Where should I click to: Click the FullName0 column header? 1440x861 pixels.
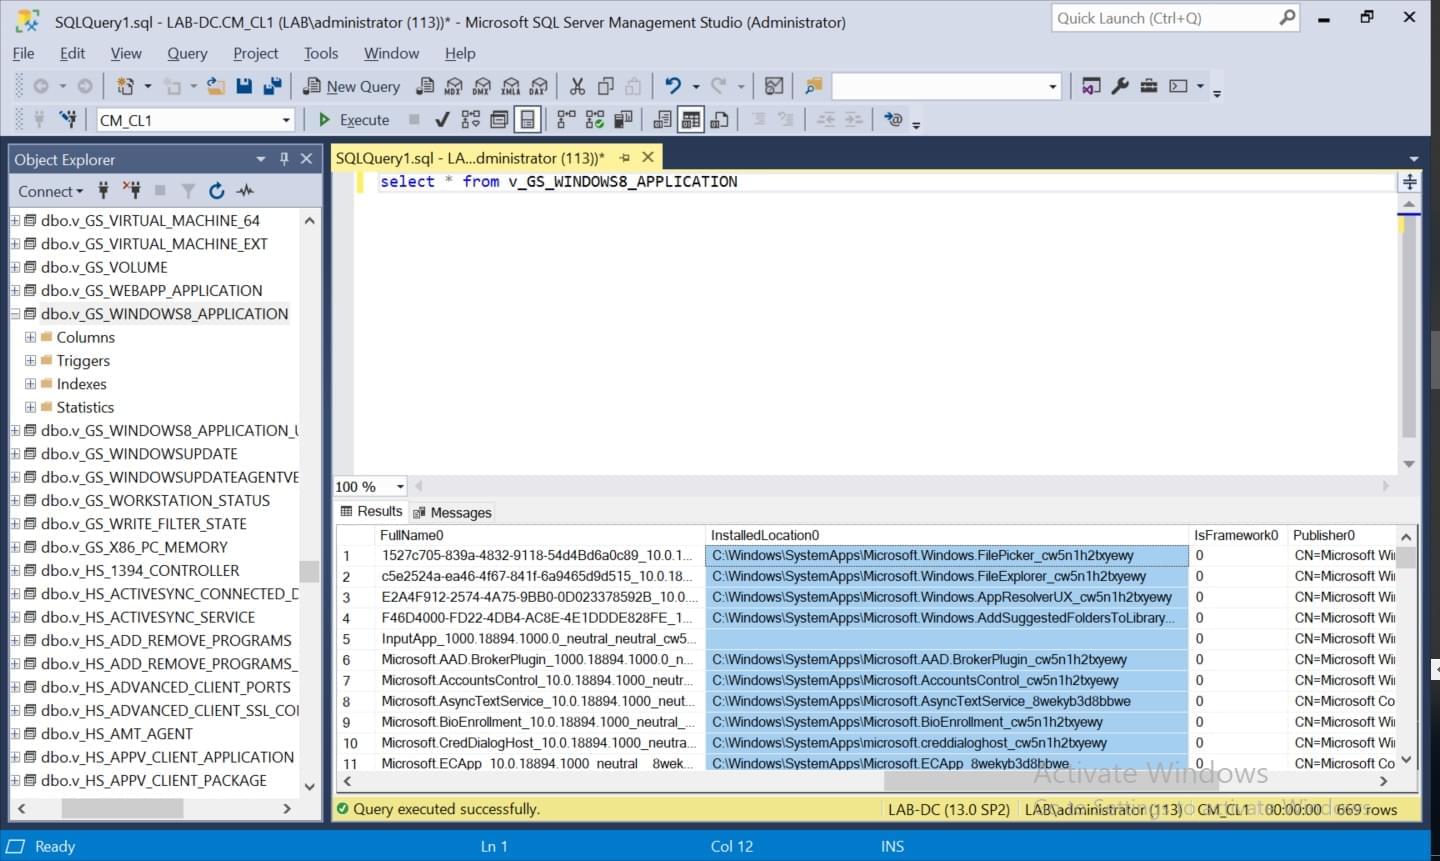541,535
